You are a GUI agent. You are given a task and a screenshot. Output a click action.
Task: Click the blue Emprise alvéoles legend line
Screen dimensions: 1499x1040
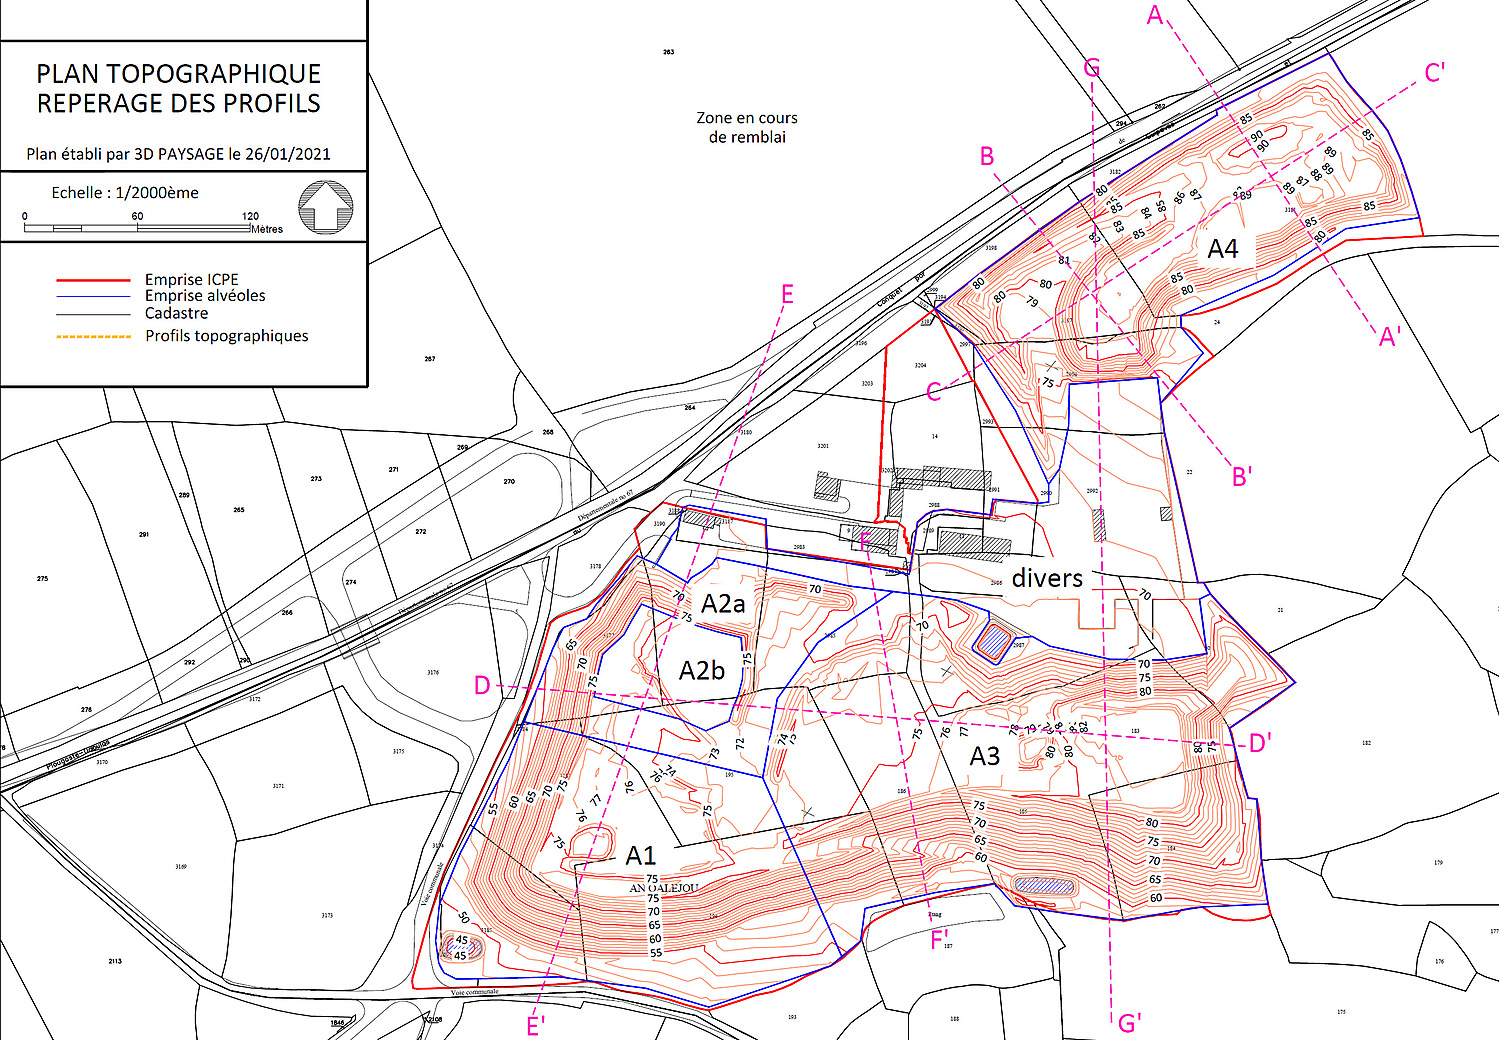[93, 297]
